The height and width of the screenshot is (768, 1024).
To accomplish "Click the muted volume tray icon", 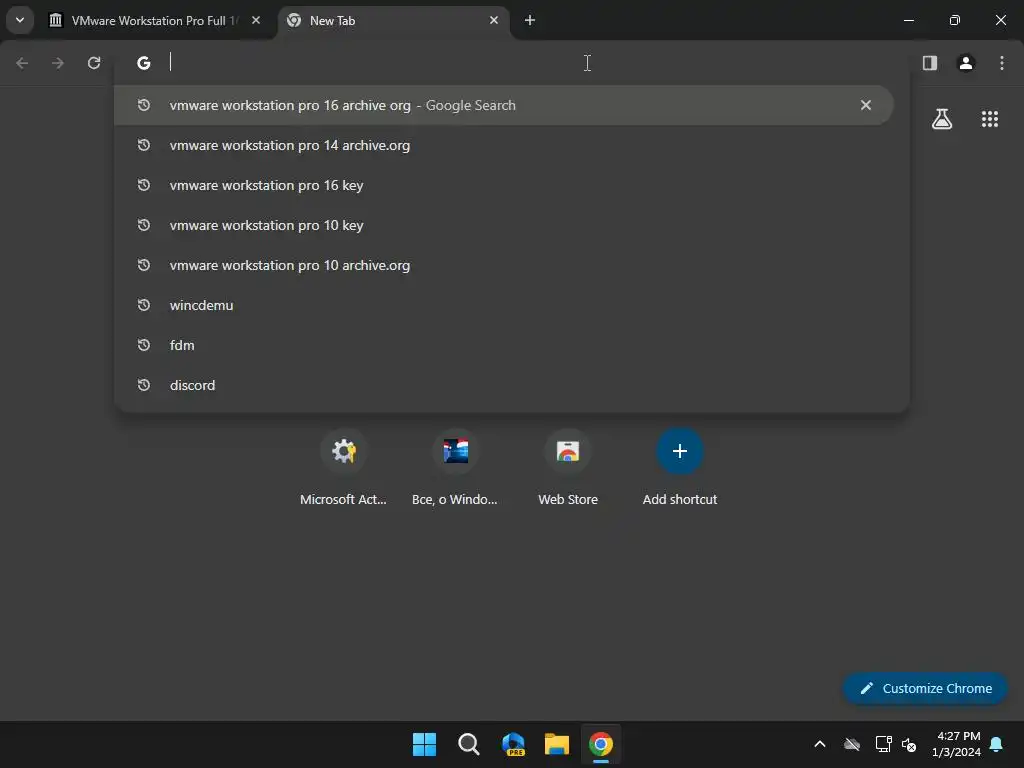I will tap(909, 744).
